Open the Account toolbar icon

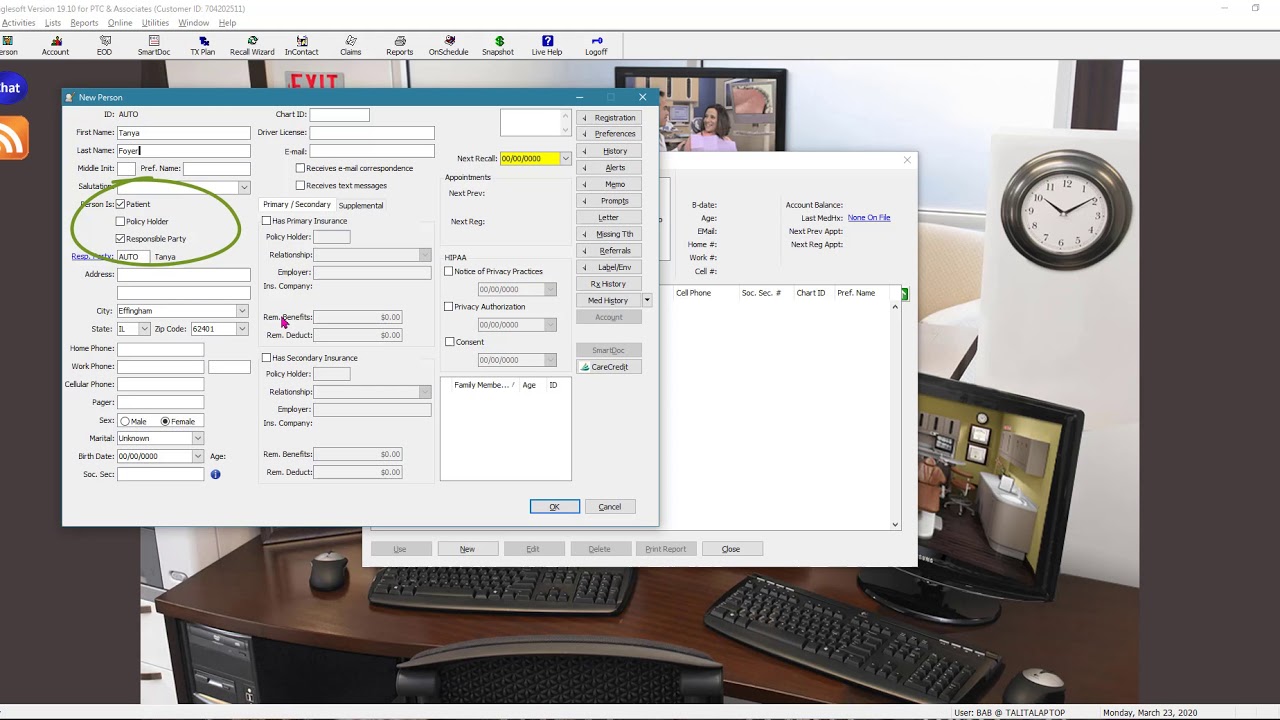point(55,46)
